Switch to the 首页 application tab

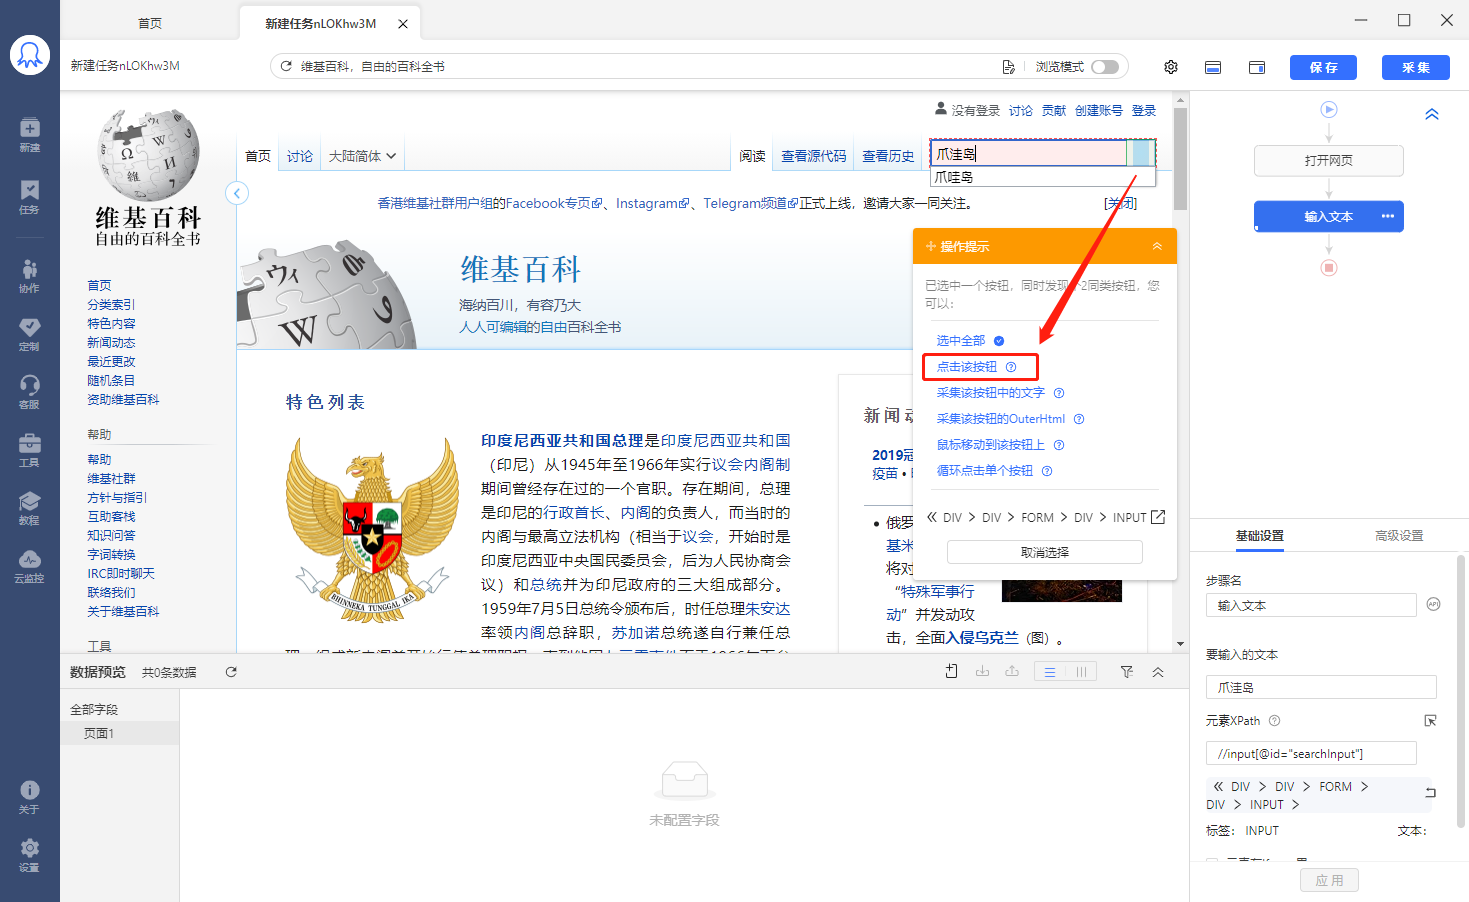pyautogui.click(x=150, y=23)
